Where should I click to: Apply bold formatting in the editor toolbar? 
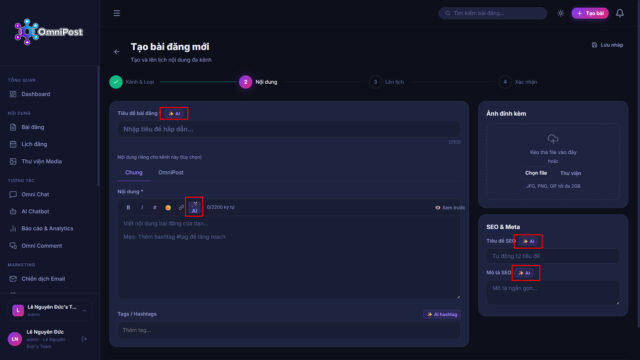click(128, 207)
